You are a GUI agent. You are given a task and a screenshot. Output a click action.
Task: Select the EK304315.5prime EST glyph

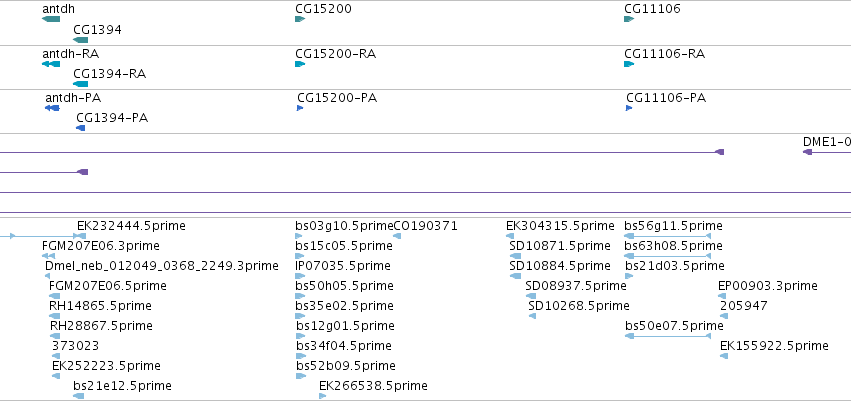pos(510,236)
